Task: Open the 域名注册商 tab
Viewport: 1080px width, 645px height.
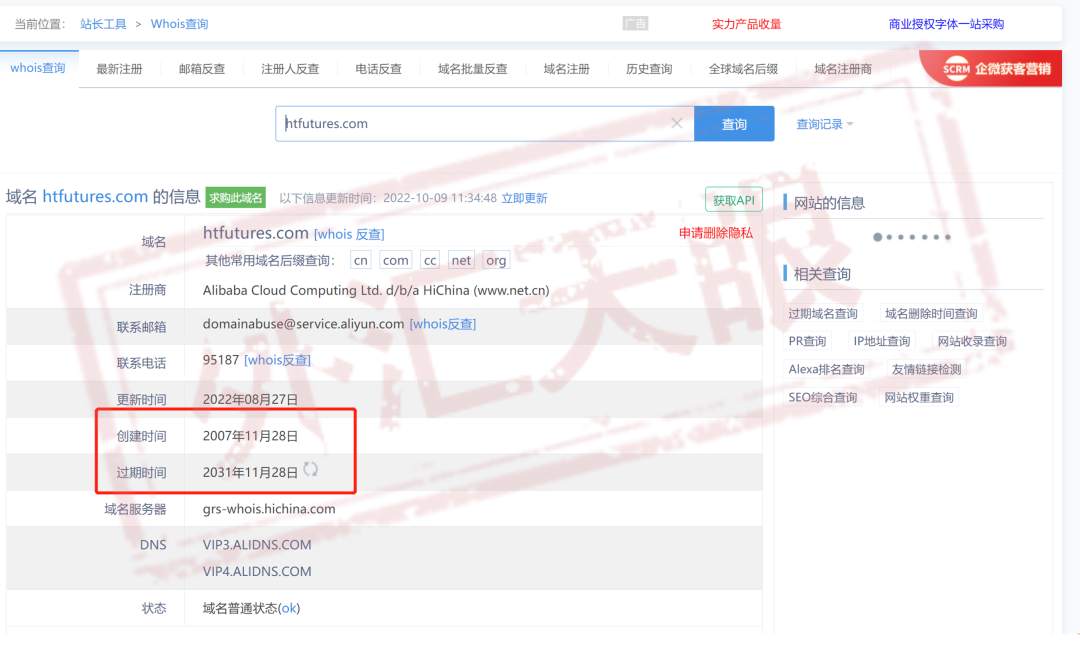Action: (842, 69)
